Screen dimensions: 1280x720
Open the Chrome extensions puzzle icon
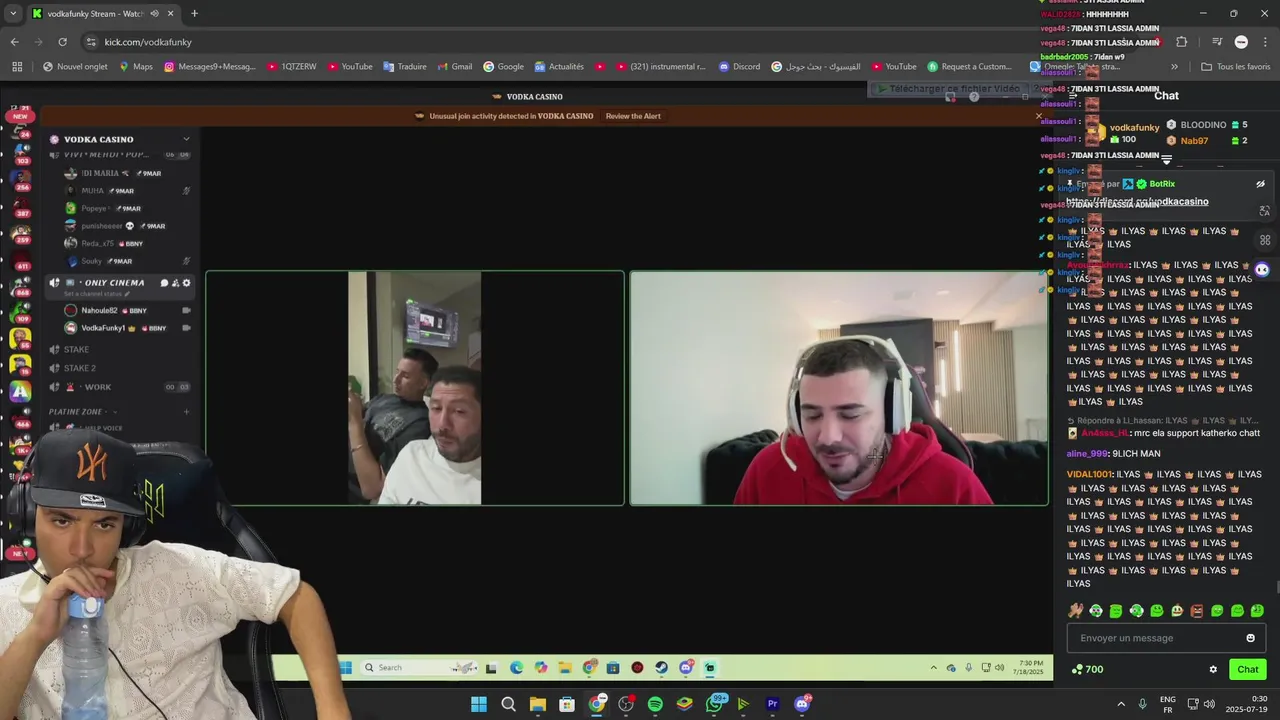(1181, 42)
